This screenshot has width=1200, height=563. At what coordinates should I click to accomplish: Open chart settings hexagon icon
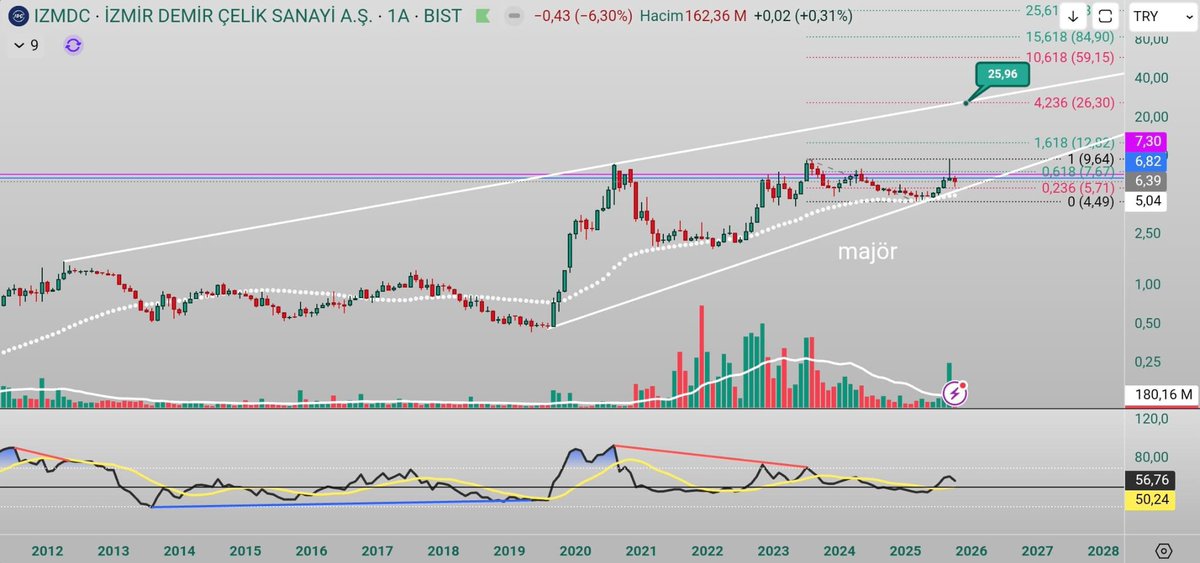pyautogui.click(x=1163, y=551)
